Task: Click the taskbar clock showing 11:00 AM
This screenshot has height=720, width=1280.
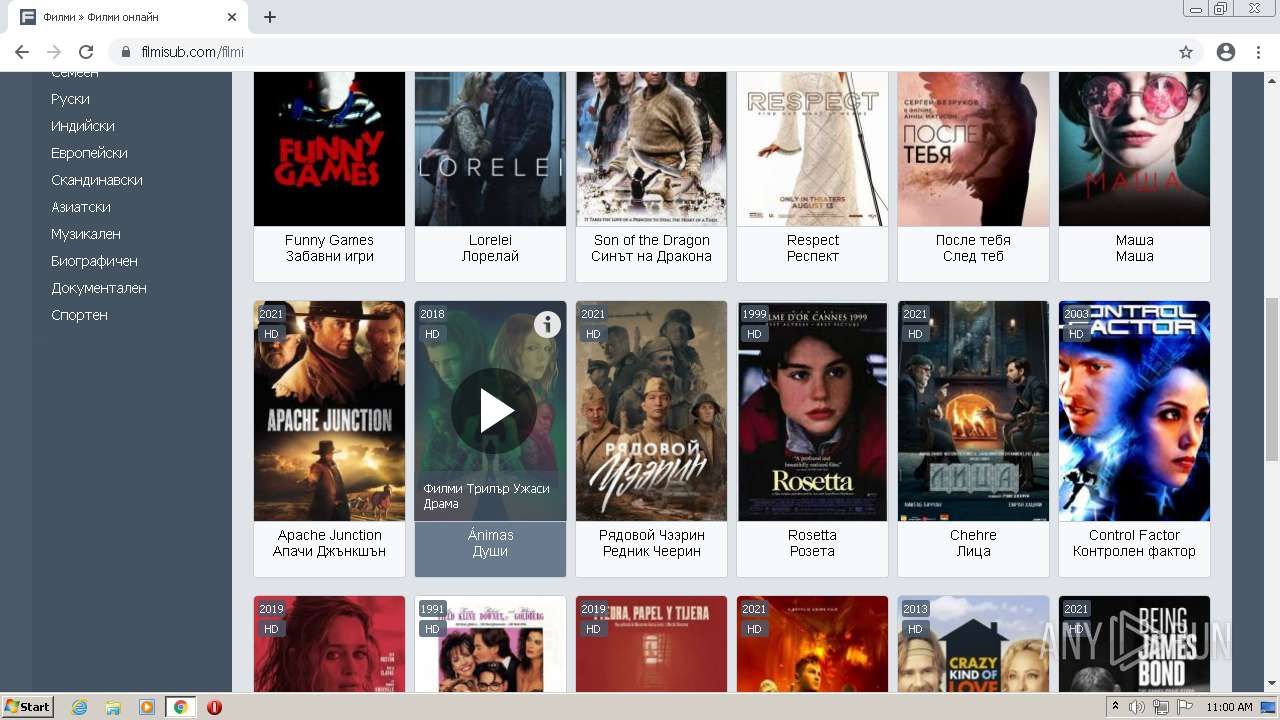Action: (1229, 707)
